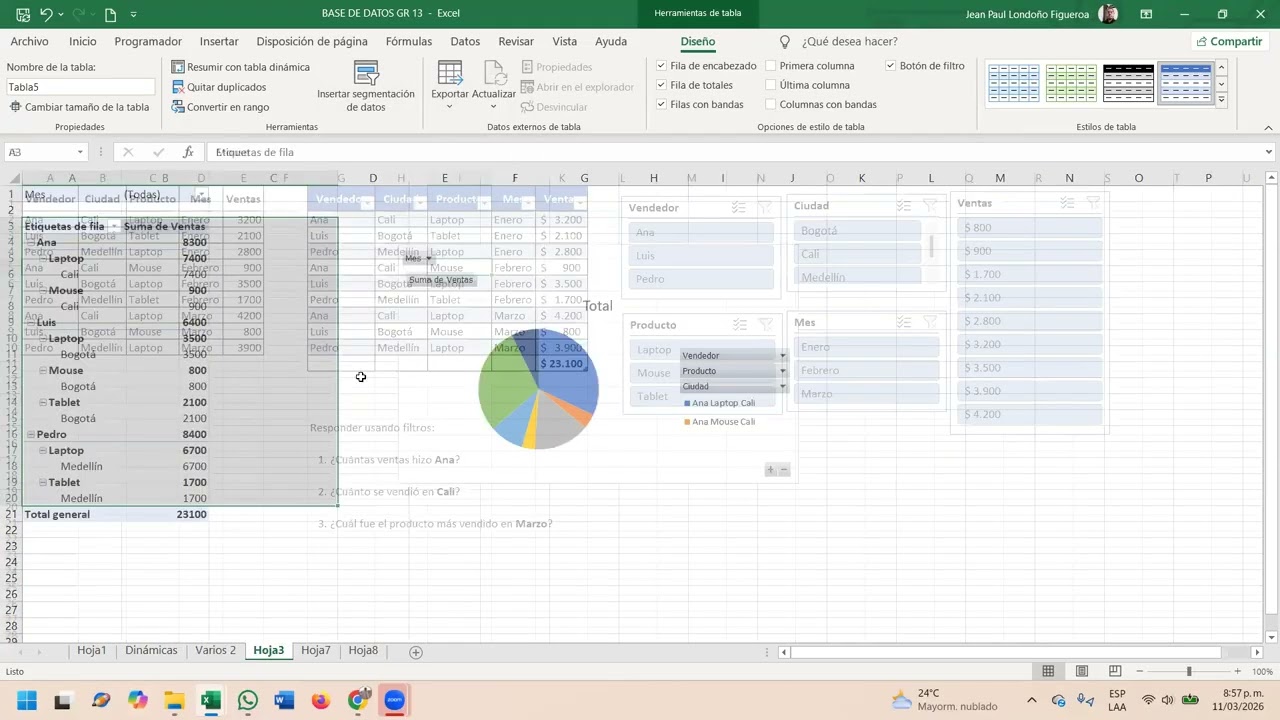Open the Varios 2 sheet tab
The height and width of the screenshot is (720, 1280).
coord(215,650)
